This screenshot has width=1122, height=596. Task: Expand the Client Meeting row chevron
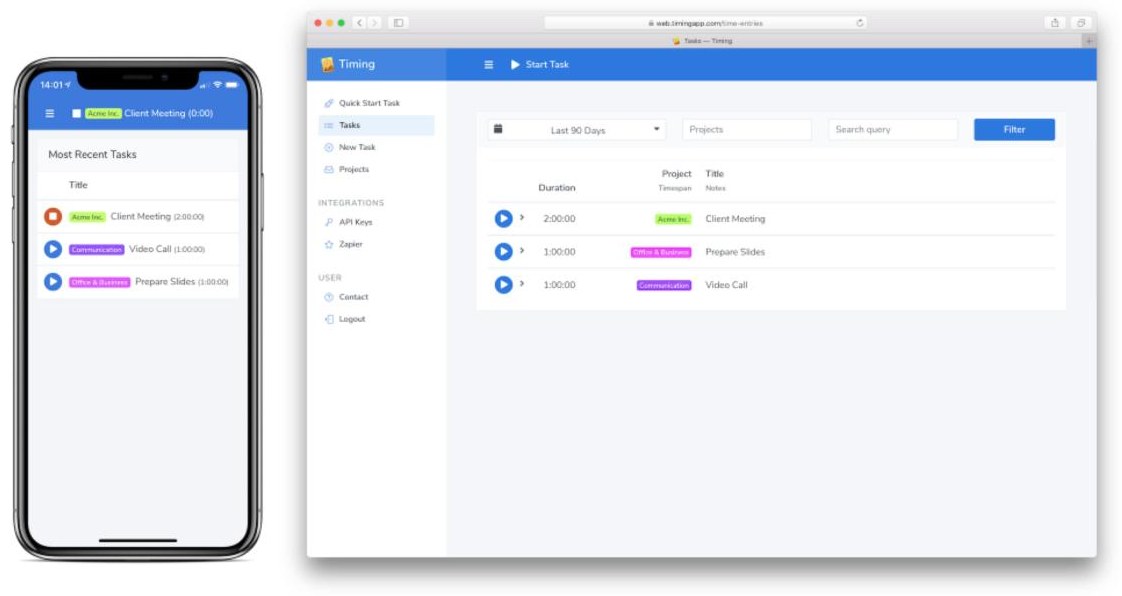pos(522,218)
